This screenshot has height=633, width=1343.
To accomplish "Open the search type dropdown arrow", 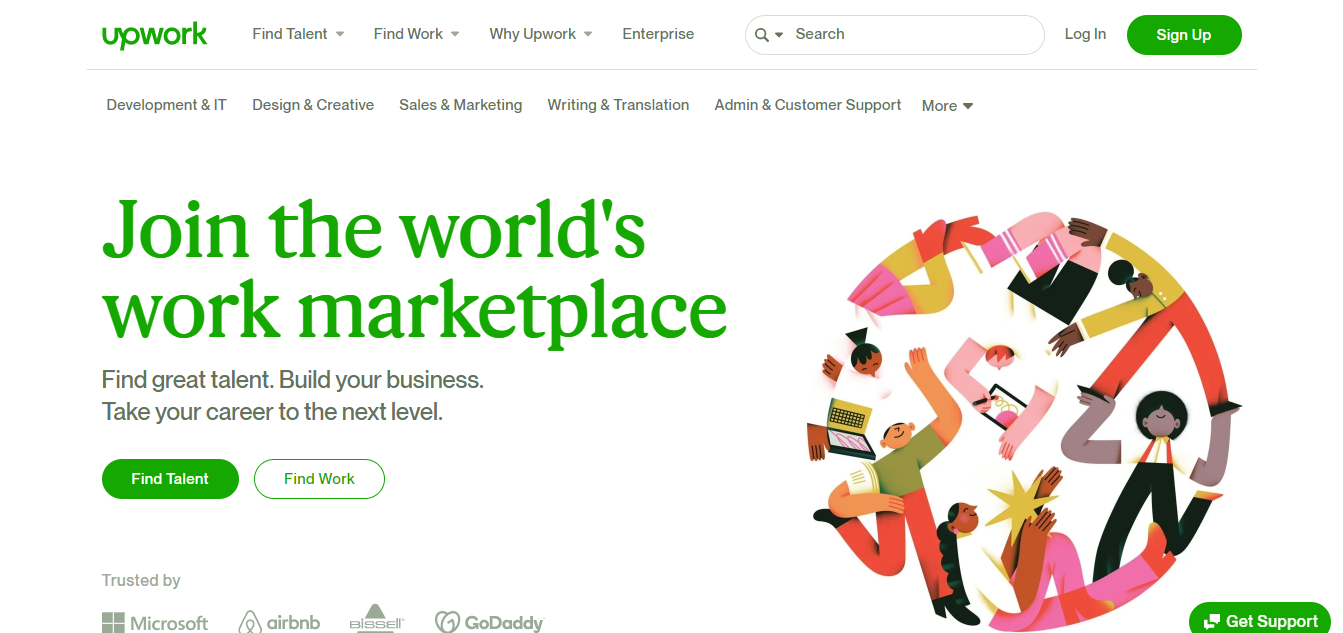I will click(x=779, y=35).
